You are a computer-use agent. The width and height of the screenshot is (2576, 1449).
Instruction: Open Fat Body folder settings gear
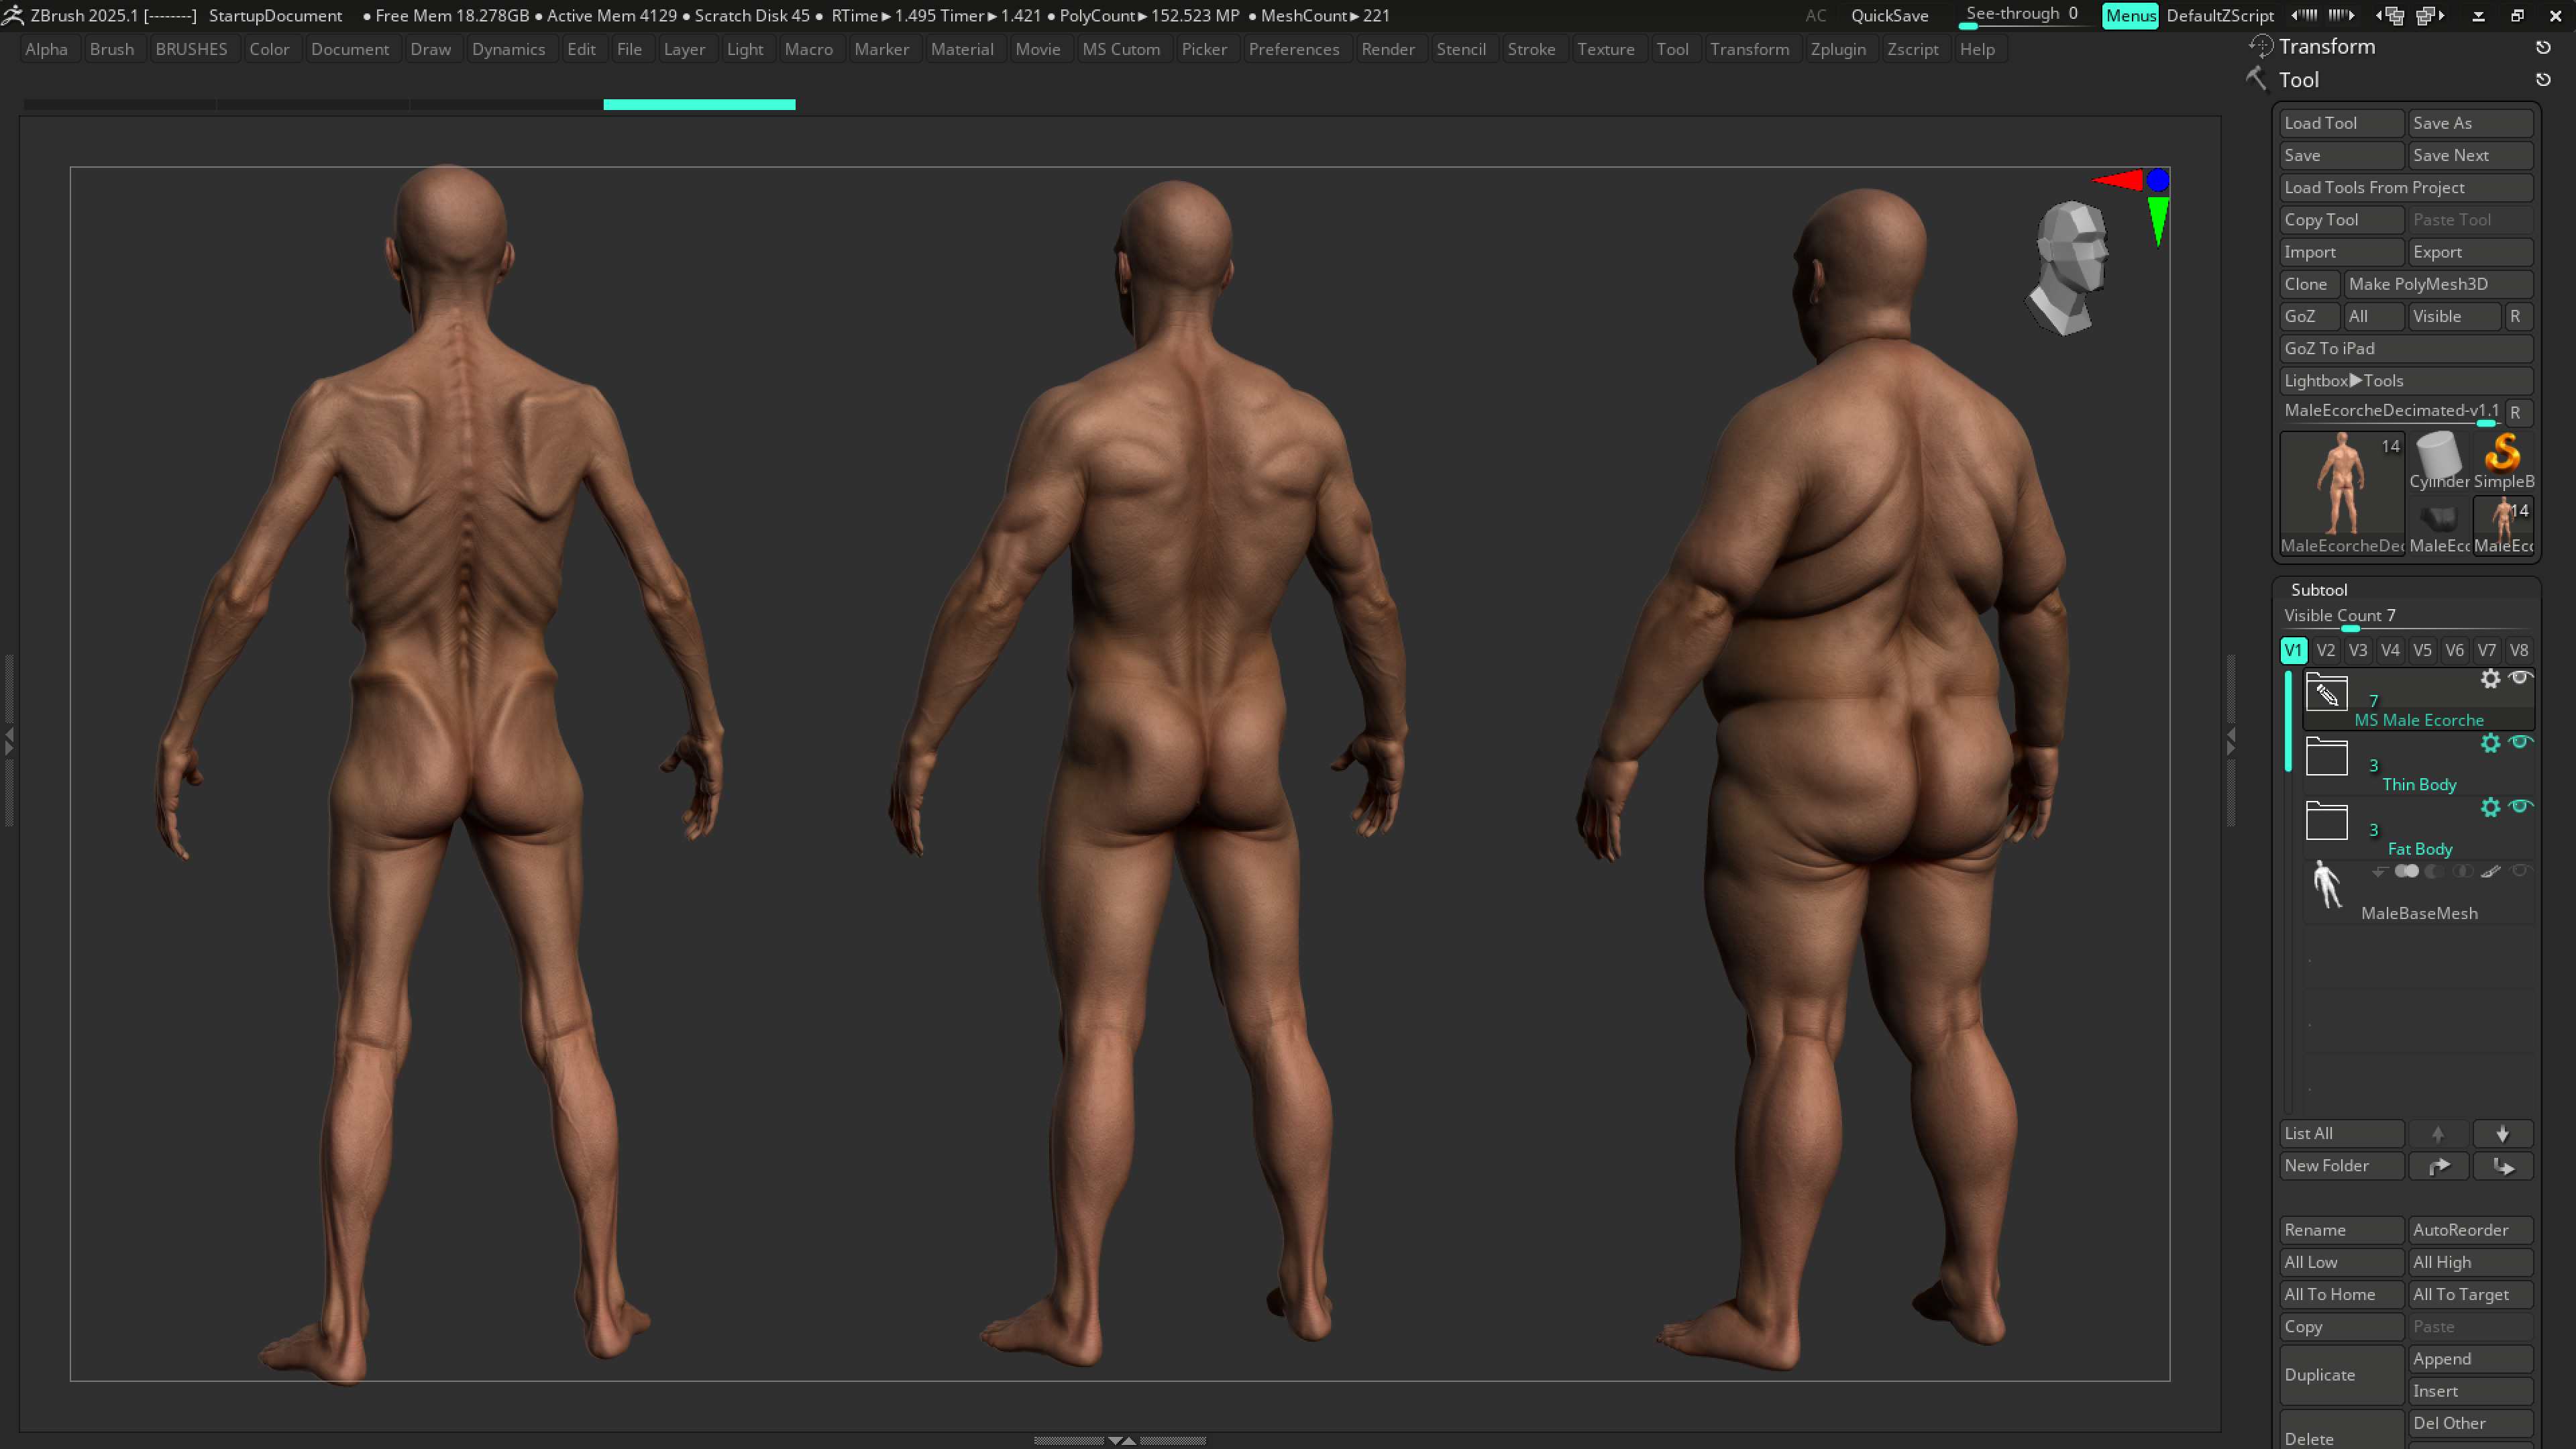pyautogui.click(x=2490, y=807)
